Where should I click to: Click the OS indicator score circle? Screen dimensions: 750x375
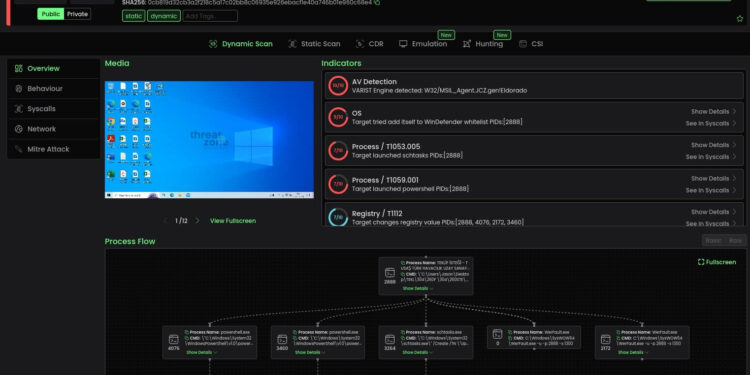(x=338, y=117)
